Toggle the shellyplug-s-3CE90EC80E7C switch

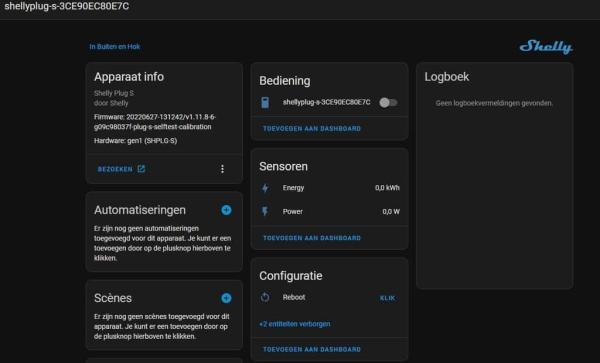388,103
